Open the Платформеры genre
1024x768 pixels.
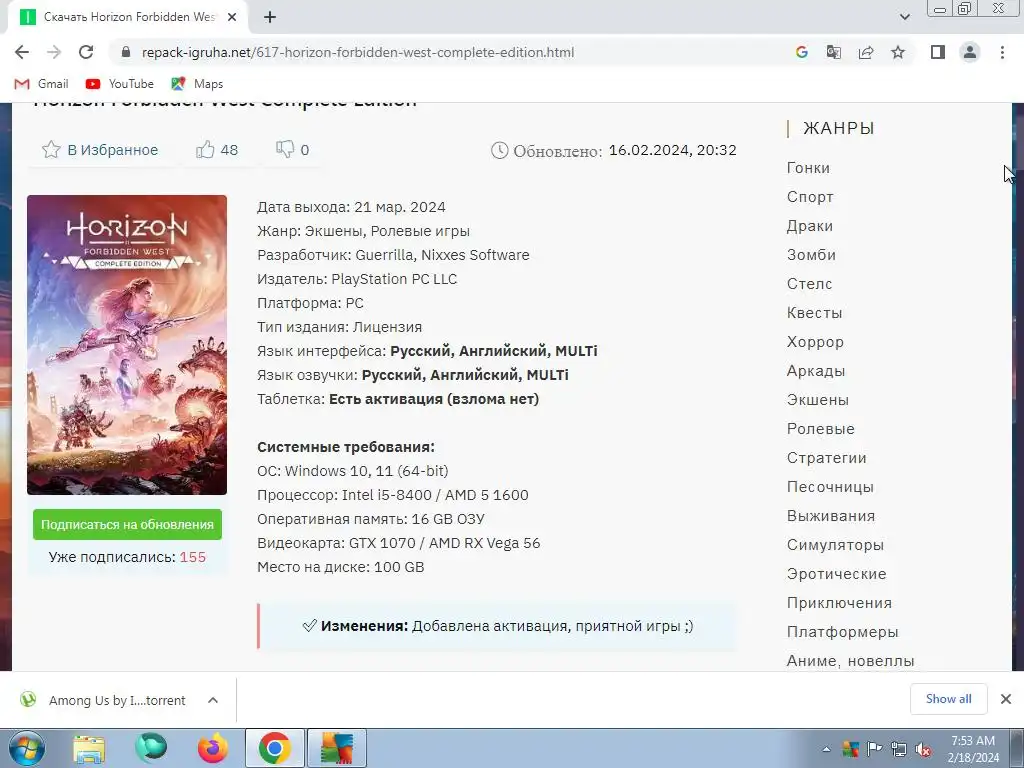click(x=842, y=632)
